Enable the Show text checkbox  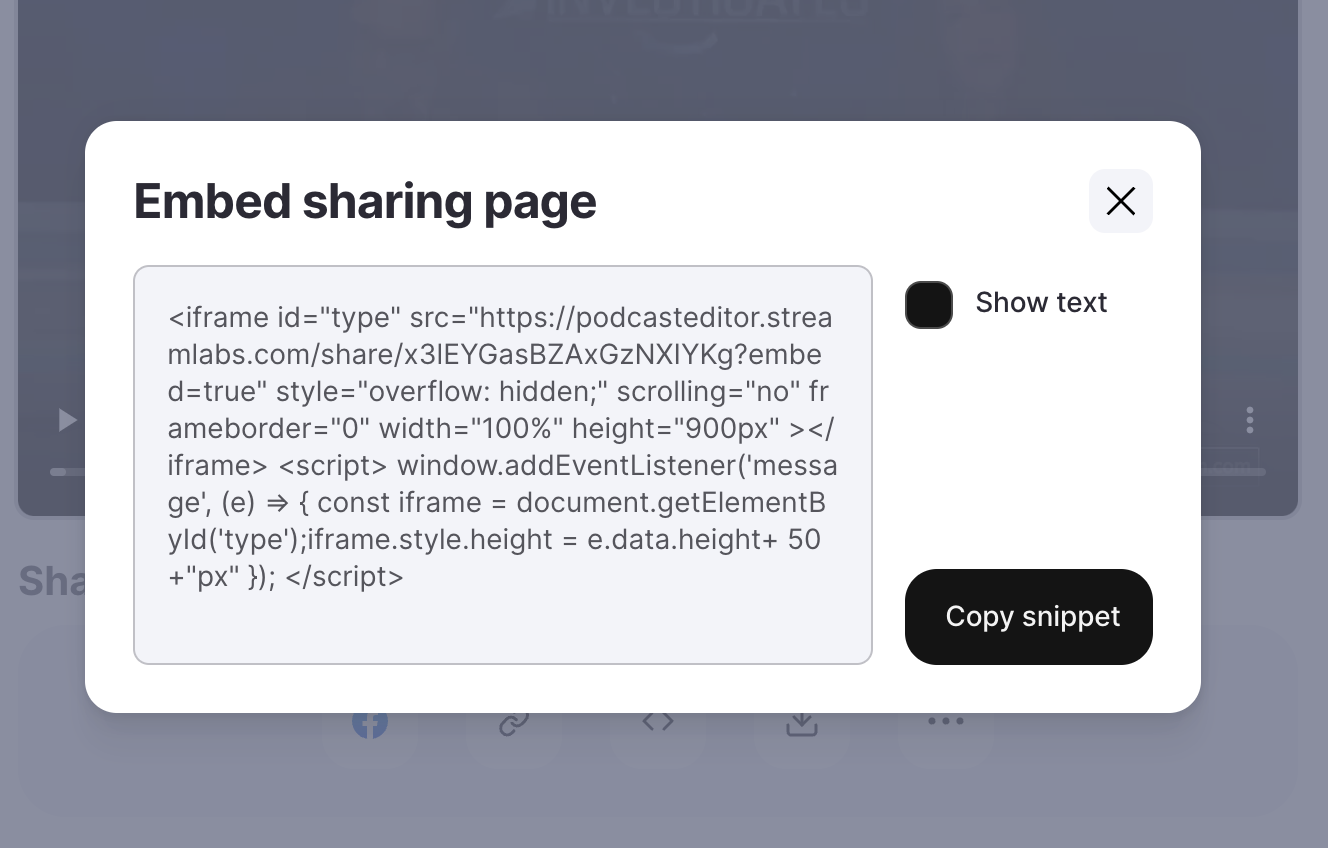tap(928, 304)
